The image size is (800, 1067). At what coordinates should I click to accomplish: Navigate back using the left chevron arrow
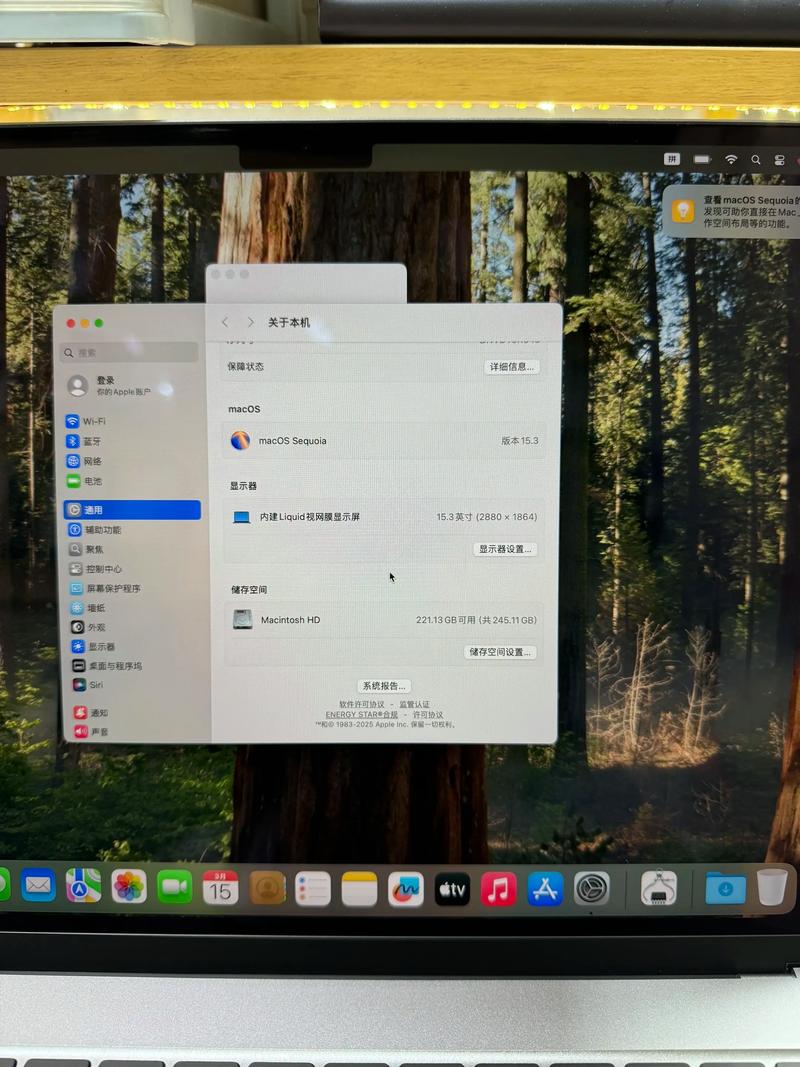pyautogui.click(x=225, y=322)
